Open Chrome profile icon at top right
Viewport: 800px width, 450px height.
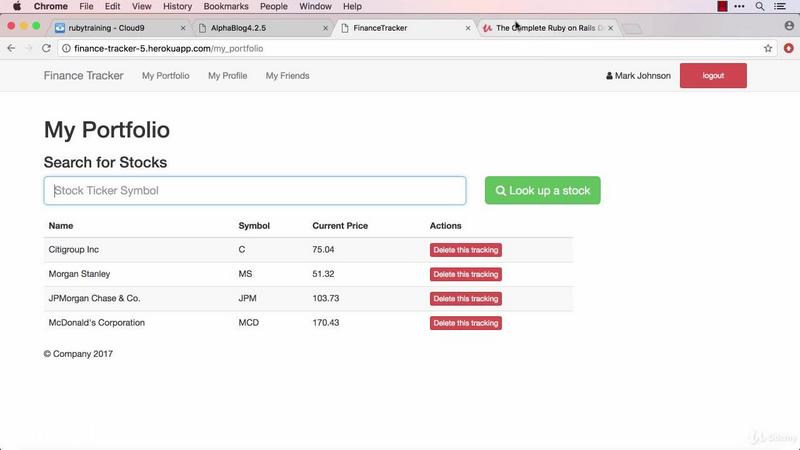pos(789,26)
